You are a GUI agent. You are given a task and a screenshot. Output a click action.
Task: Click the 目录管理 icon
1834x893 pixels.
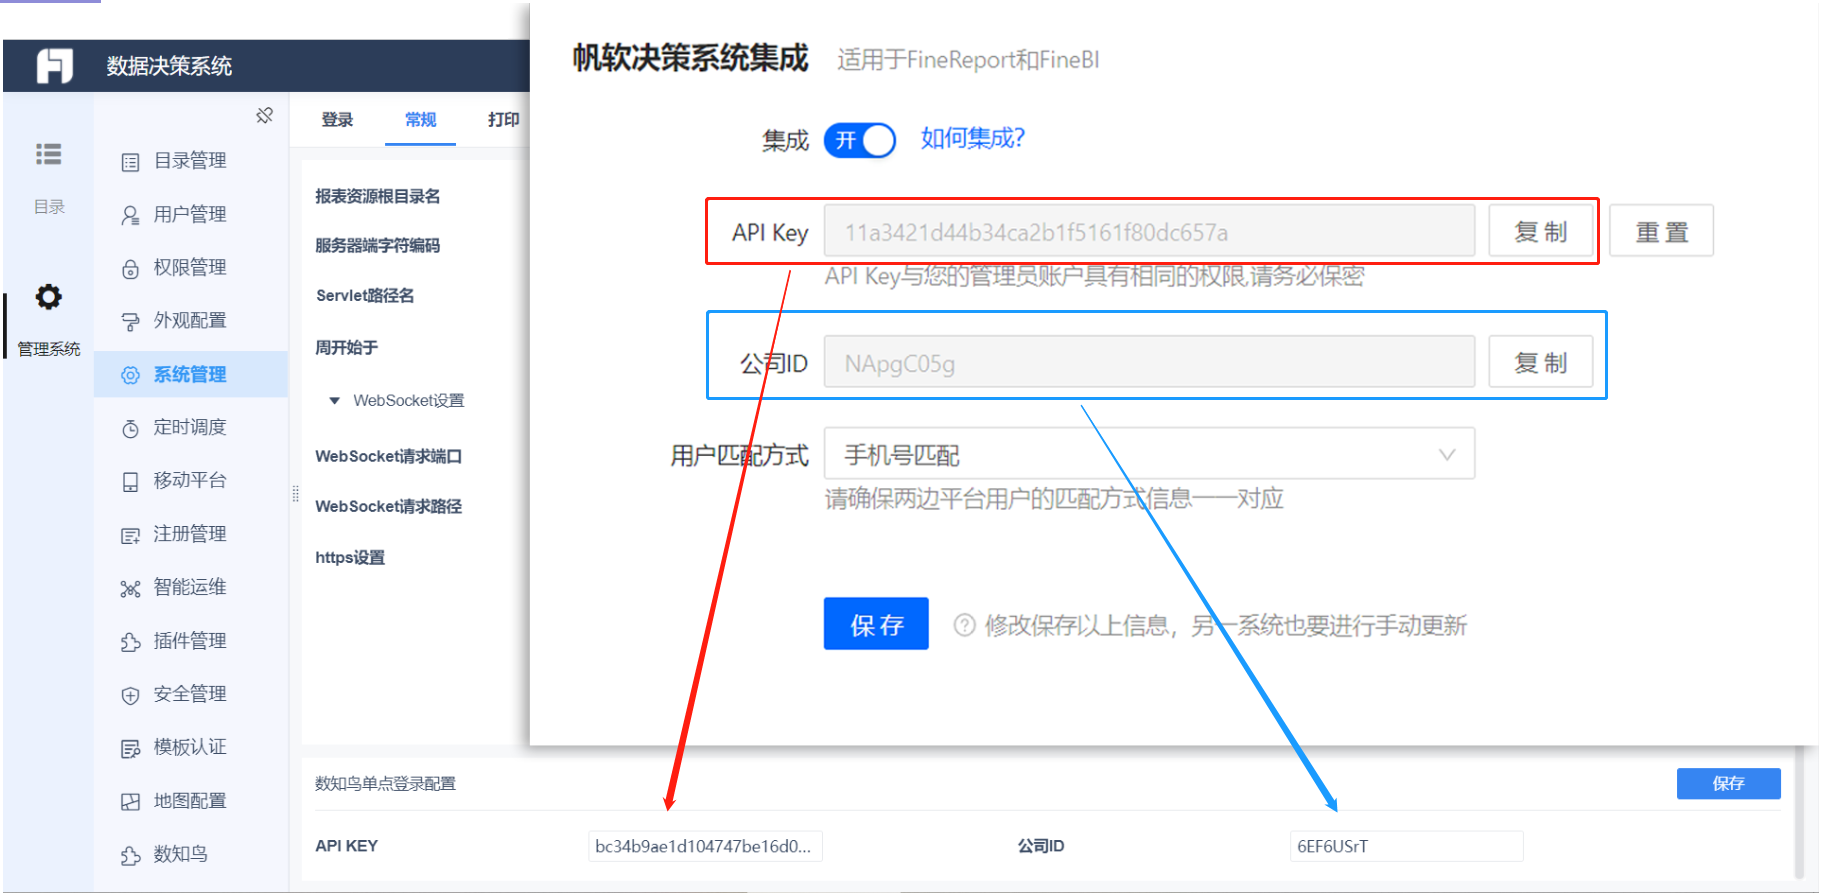130,162
